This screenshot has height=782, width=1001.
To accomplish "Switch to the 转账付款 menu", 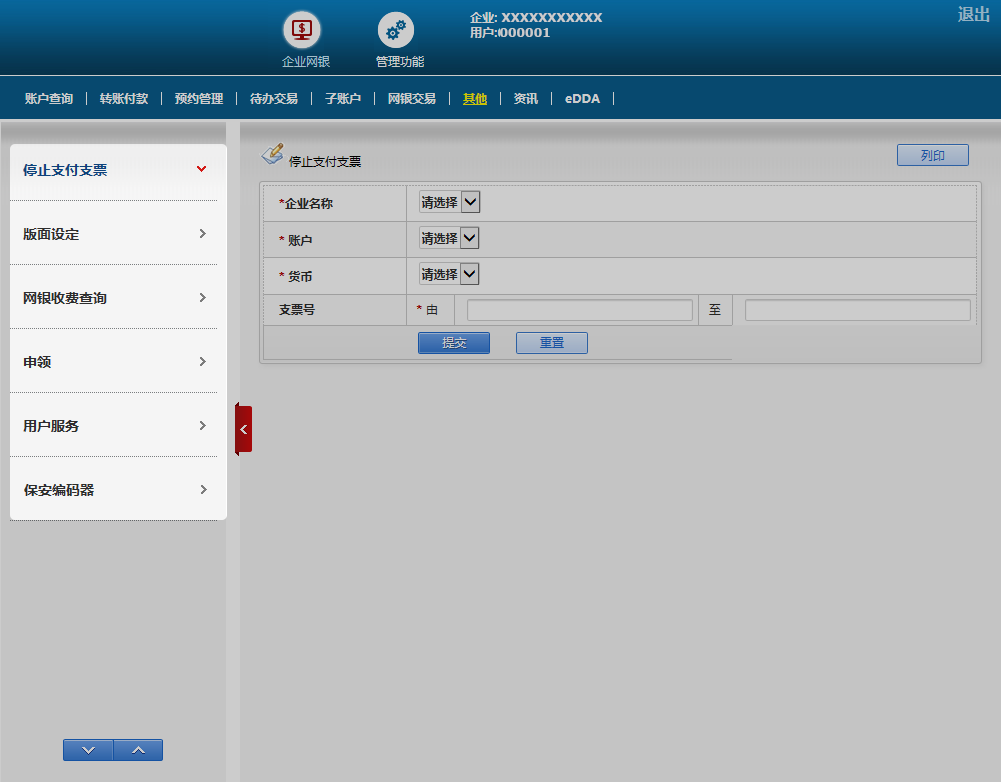I will pos(124,99).
